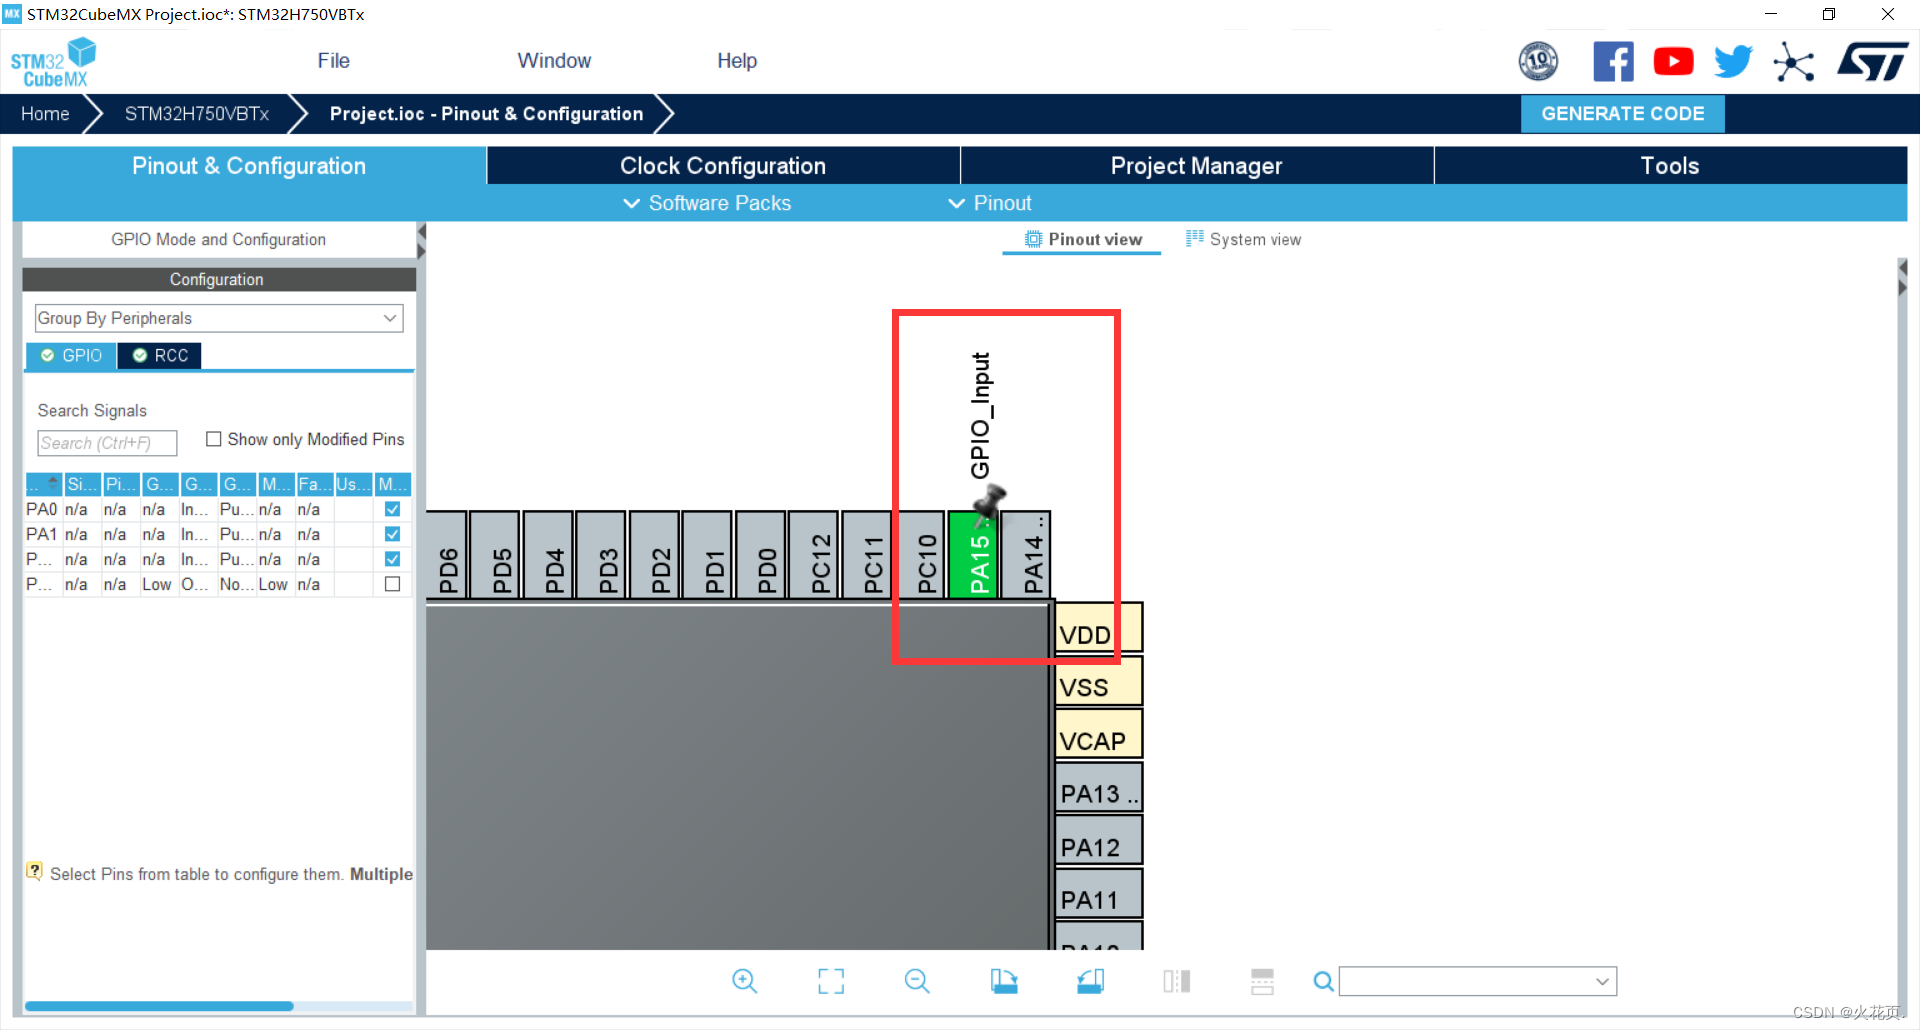Select the VCAP power pin
The image size is (1920, 1030).
pos(1098,734)
